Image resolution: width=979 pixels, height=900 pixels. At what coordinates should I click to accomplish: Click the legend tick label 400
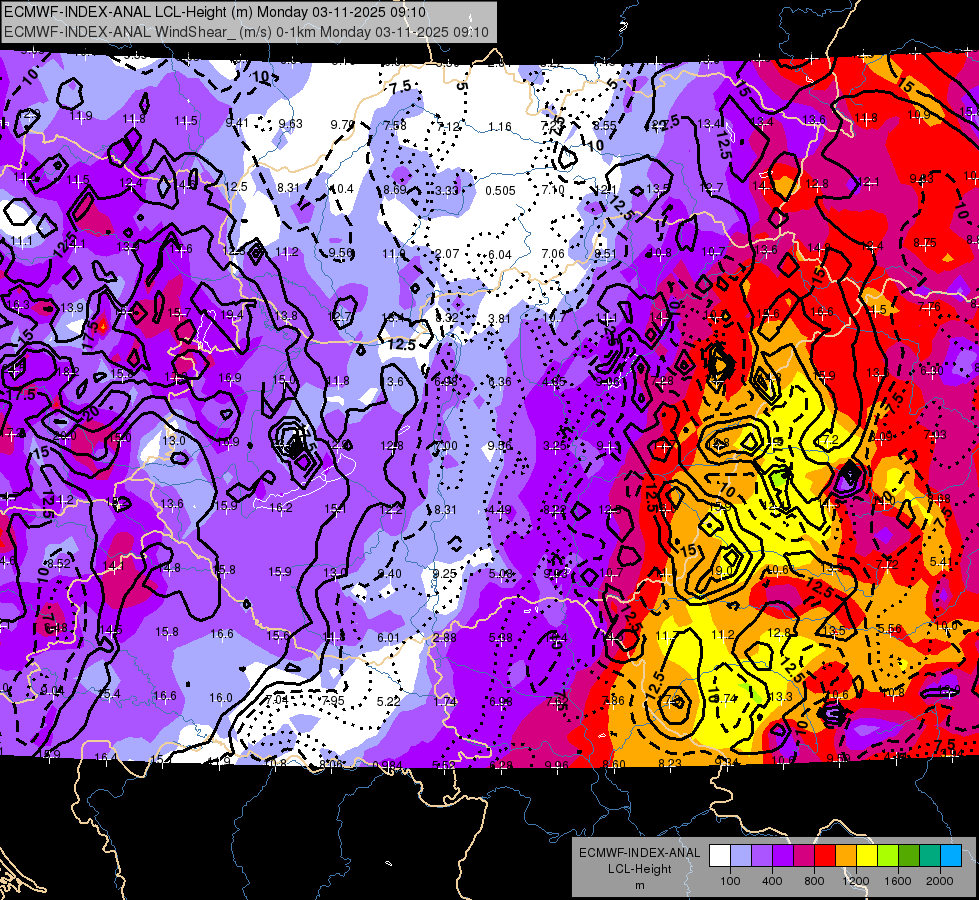(772, 881)
